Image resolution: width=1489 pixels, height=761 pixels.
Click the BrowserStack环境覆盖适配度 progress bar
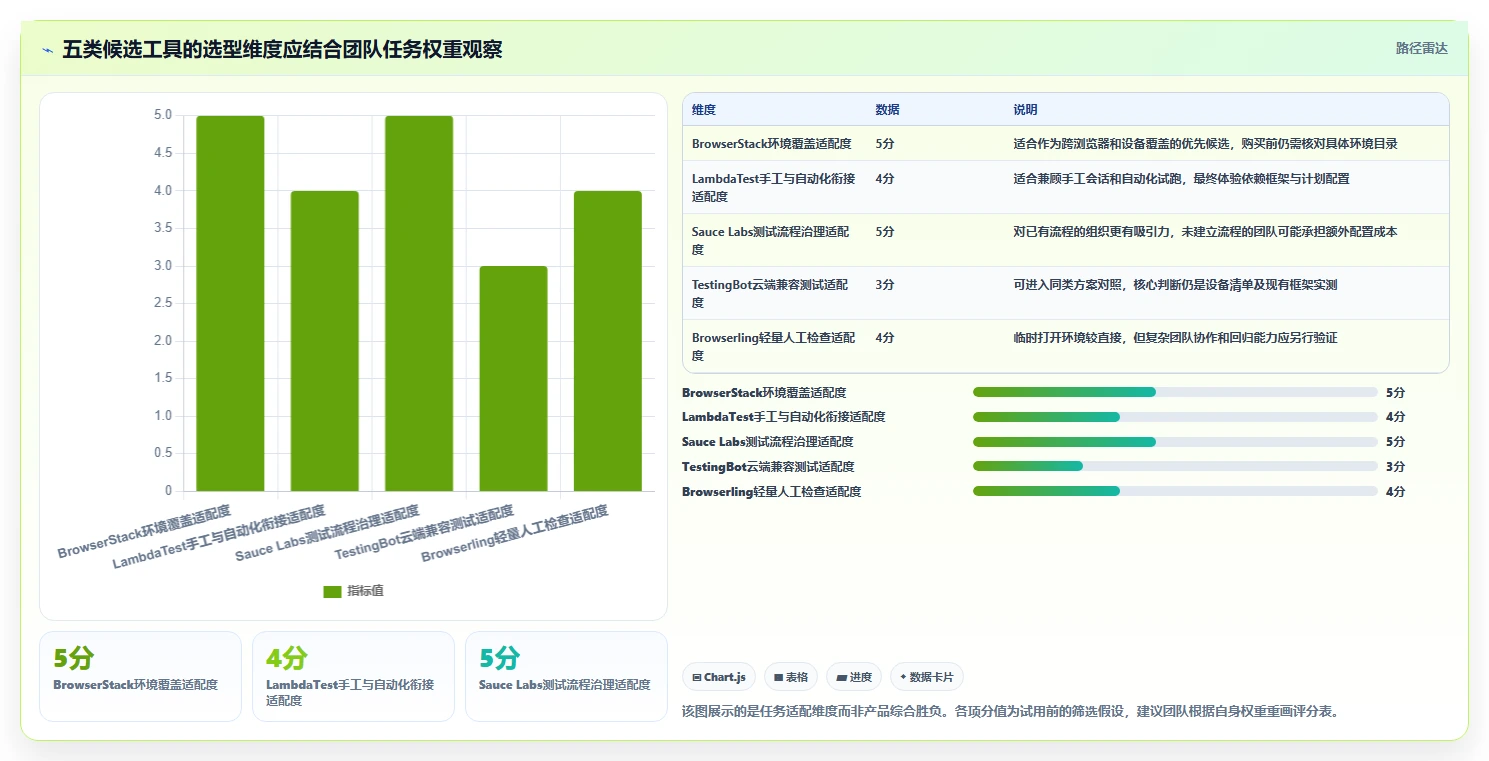1175,392
